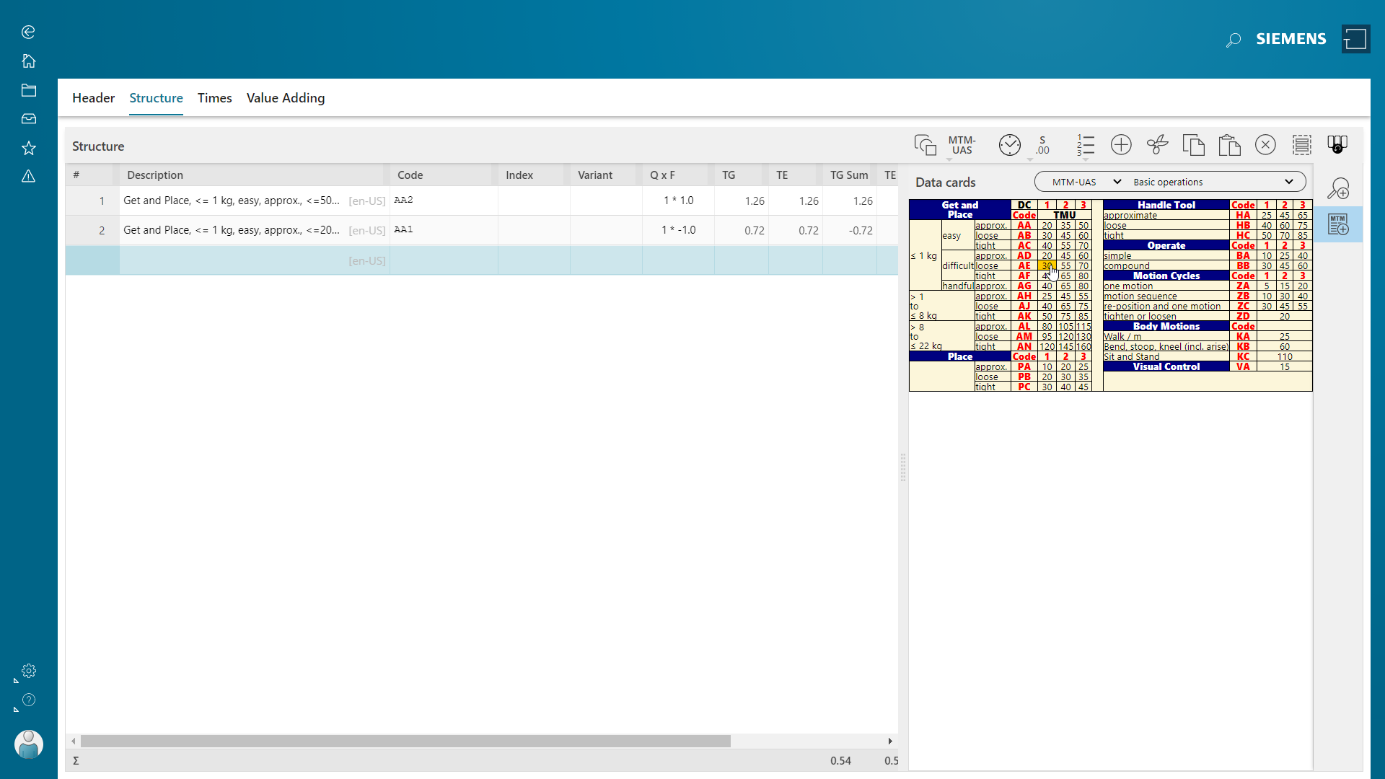Click the magnifier search-add icon in side panel
Screen dimensions: 1385x779
[x=1338, y=188]
